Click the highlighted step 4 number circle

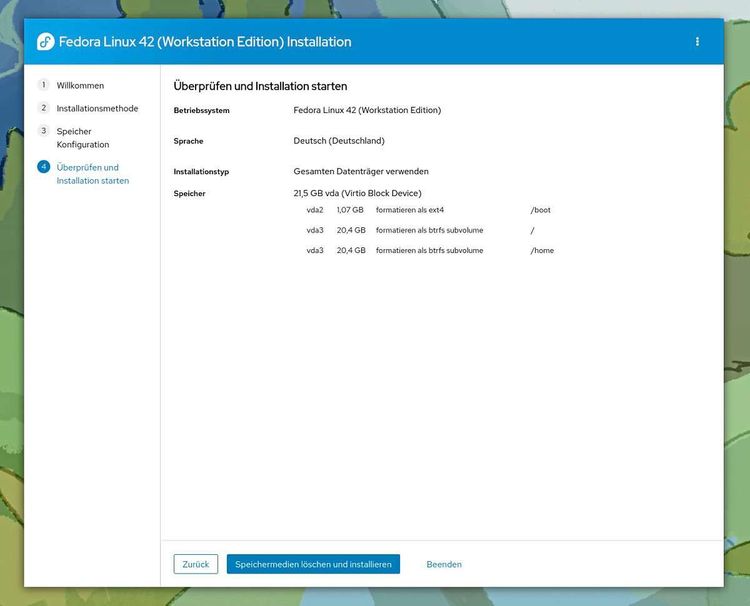pyautogui.click(x=43, y=167)
